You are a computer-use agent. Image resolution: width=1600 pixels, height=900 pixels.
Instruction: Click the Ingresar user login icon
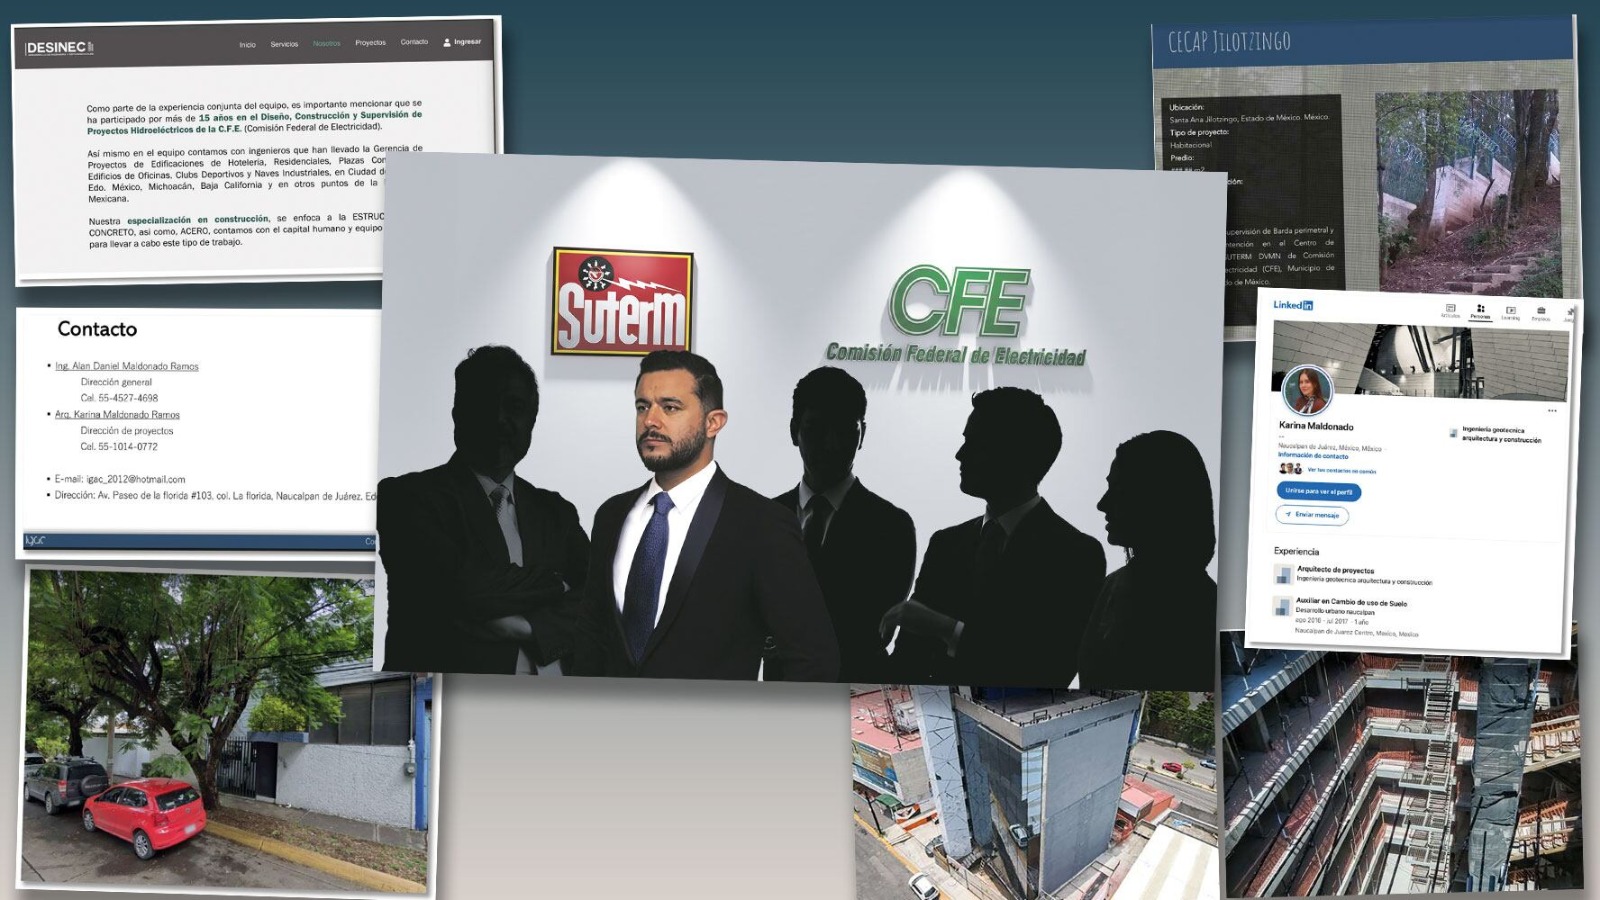(x=447, y=42)
